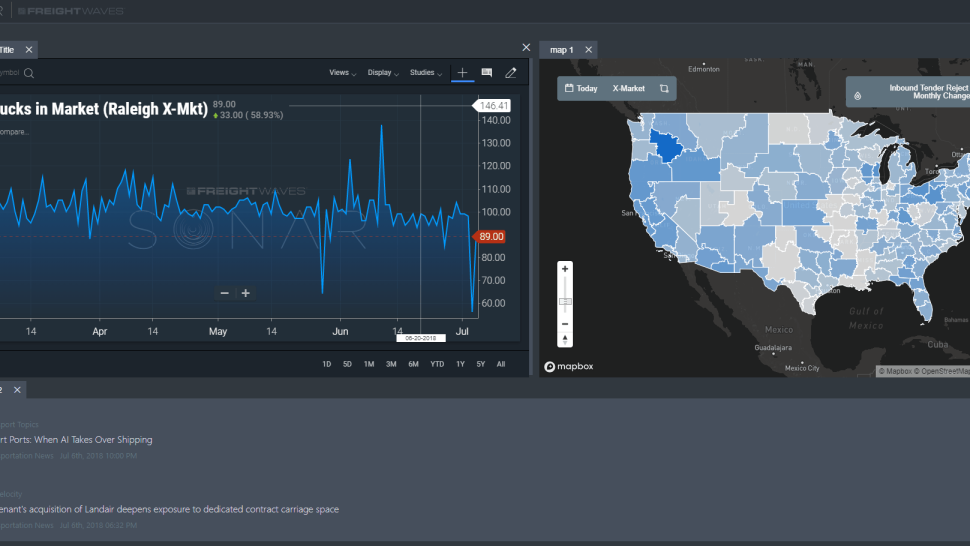Zoom in the map with plus control

point(565,269)
